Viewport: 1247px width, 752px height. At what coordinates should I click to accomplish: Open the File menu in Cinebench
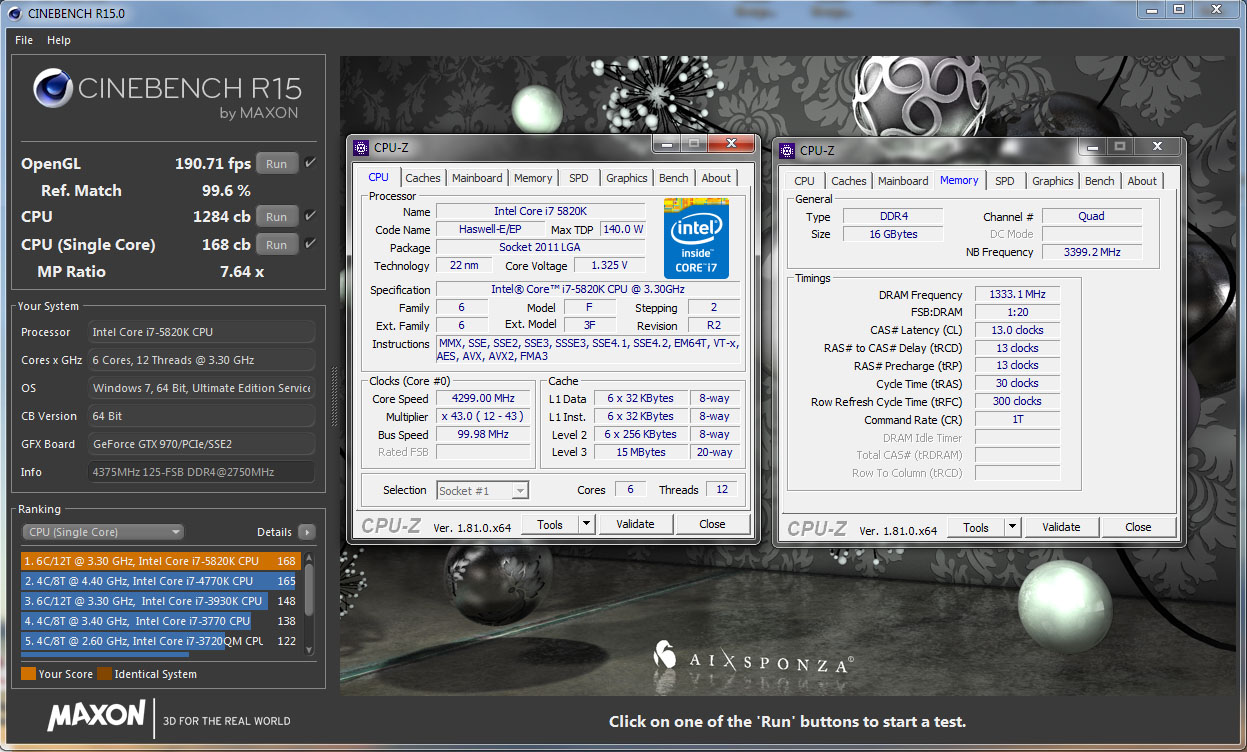click(x=24, y=40)
